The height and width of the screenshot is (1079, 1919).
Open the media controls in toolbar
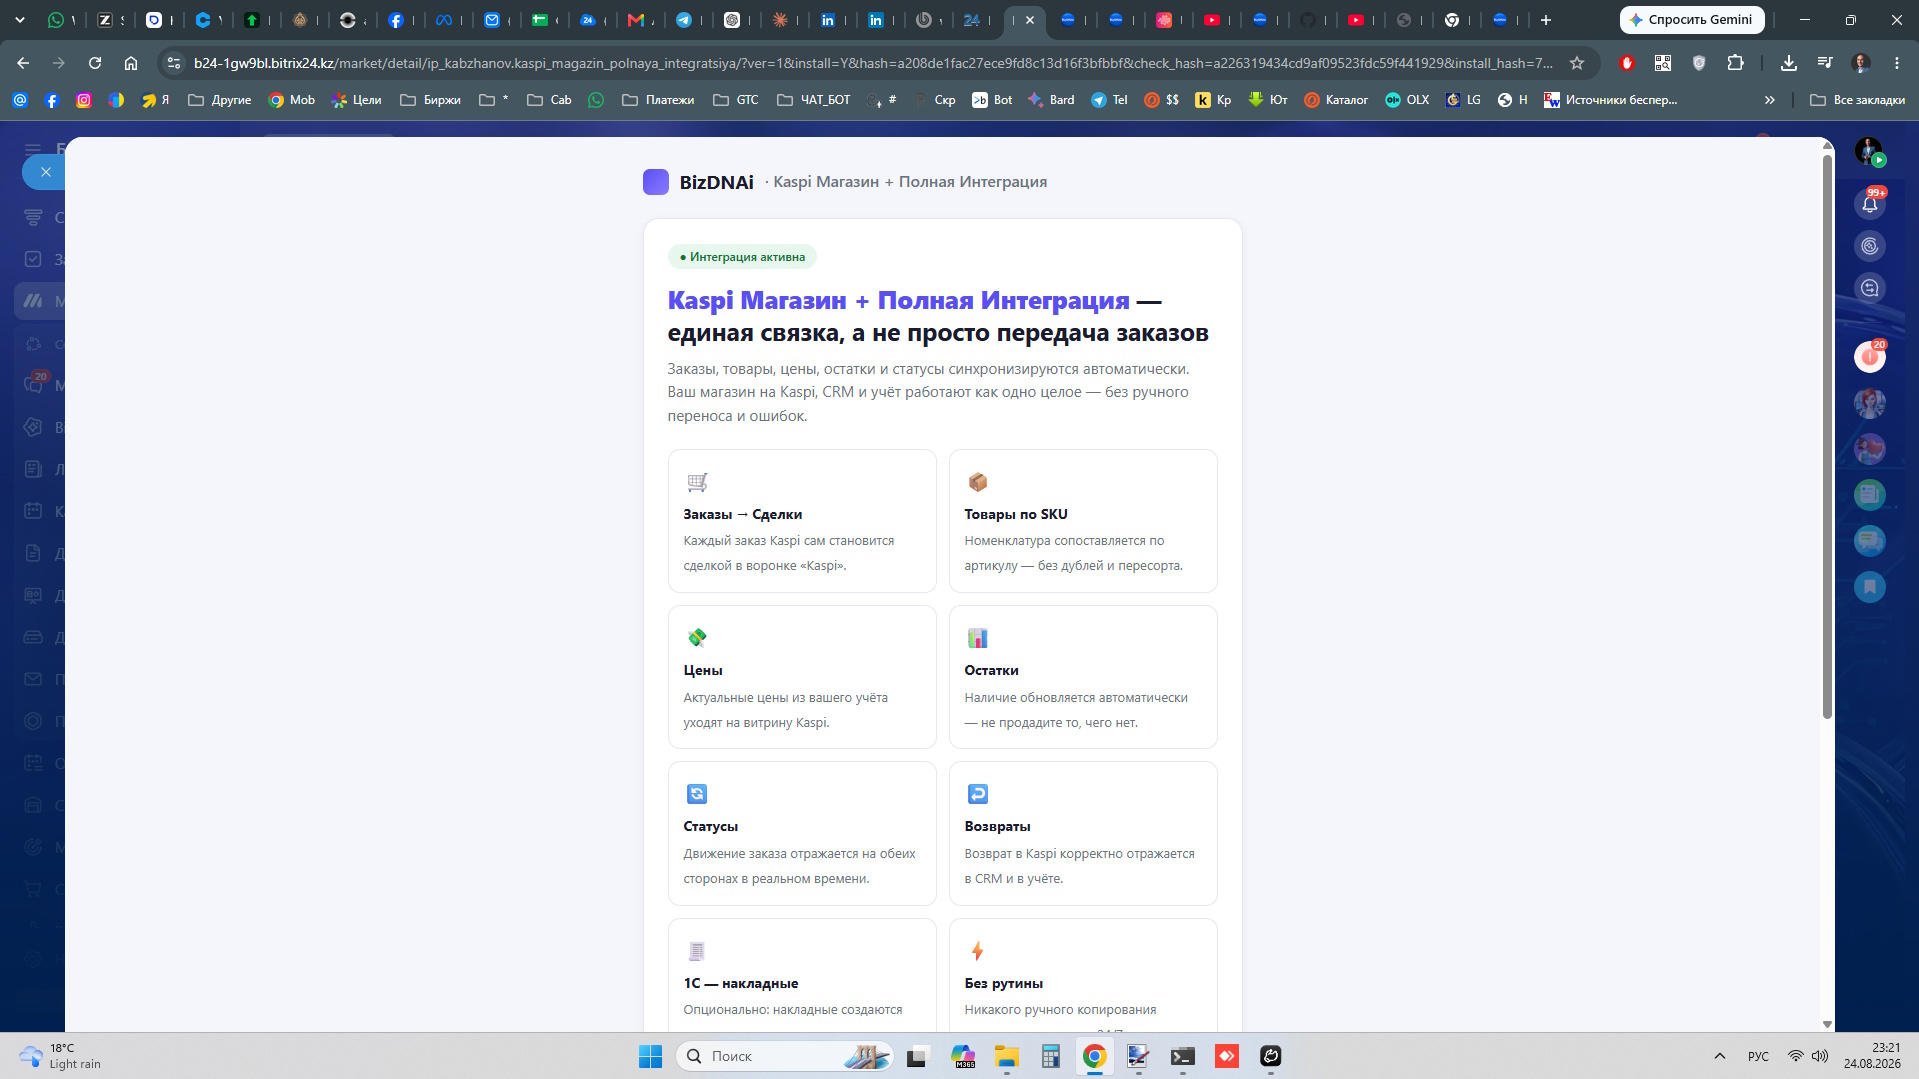[1825, 63]
